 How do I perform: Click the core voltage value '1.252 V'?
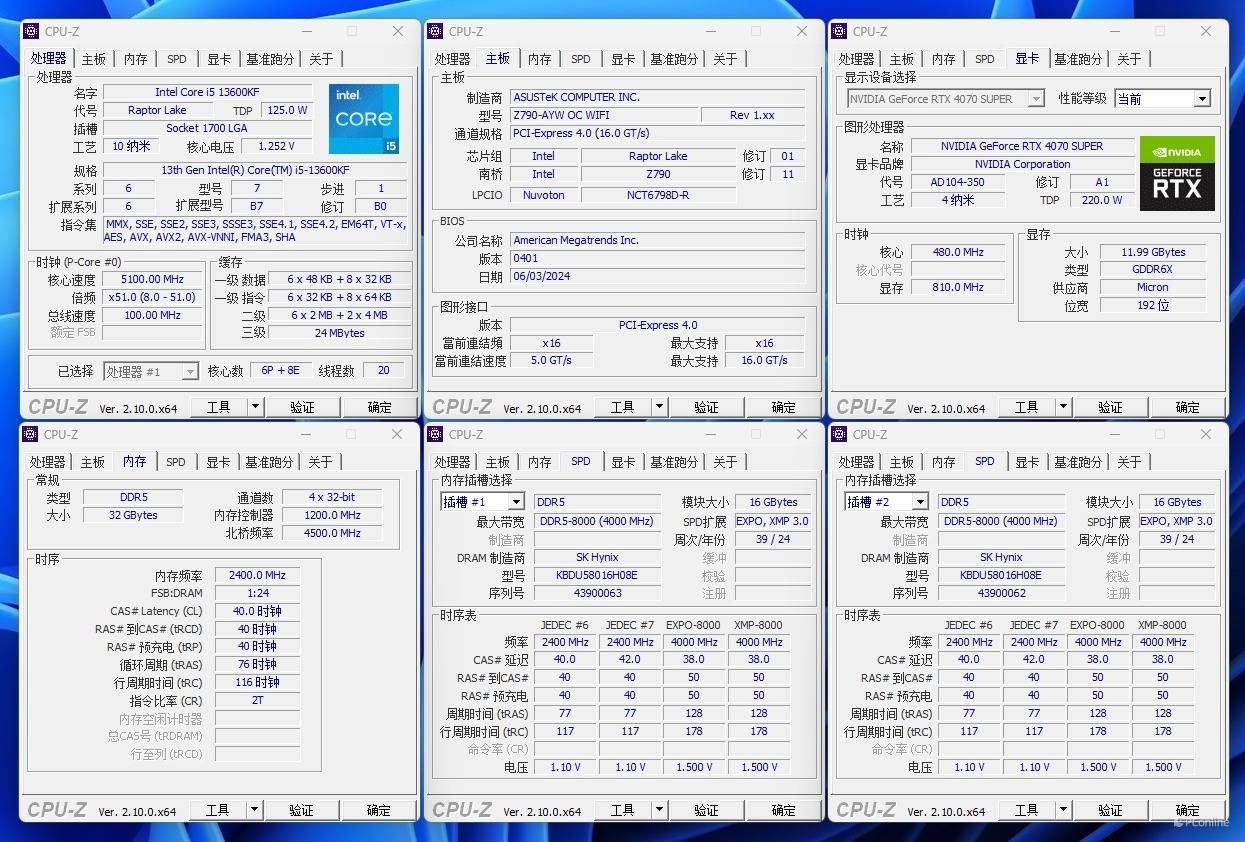coord(277,146)
